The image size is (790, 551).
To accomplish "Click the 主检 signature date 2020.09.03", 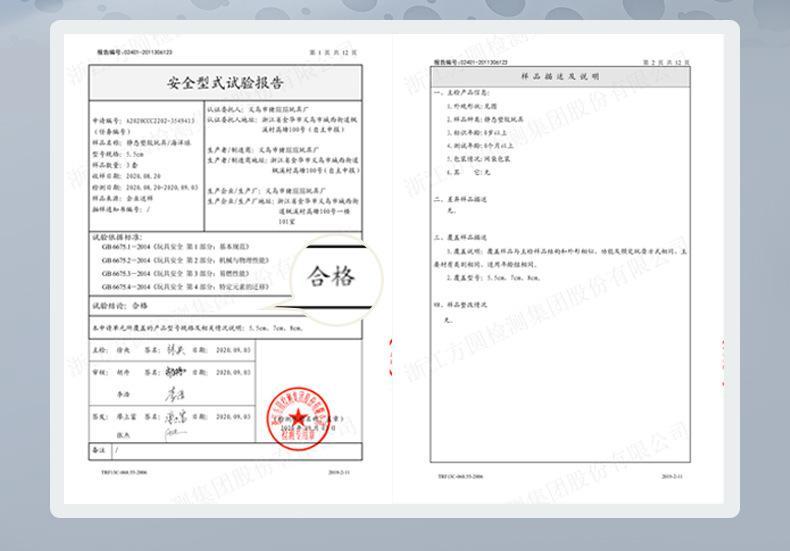I will point(233,350).
